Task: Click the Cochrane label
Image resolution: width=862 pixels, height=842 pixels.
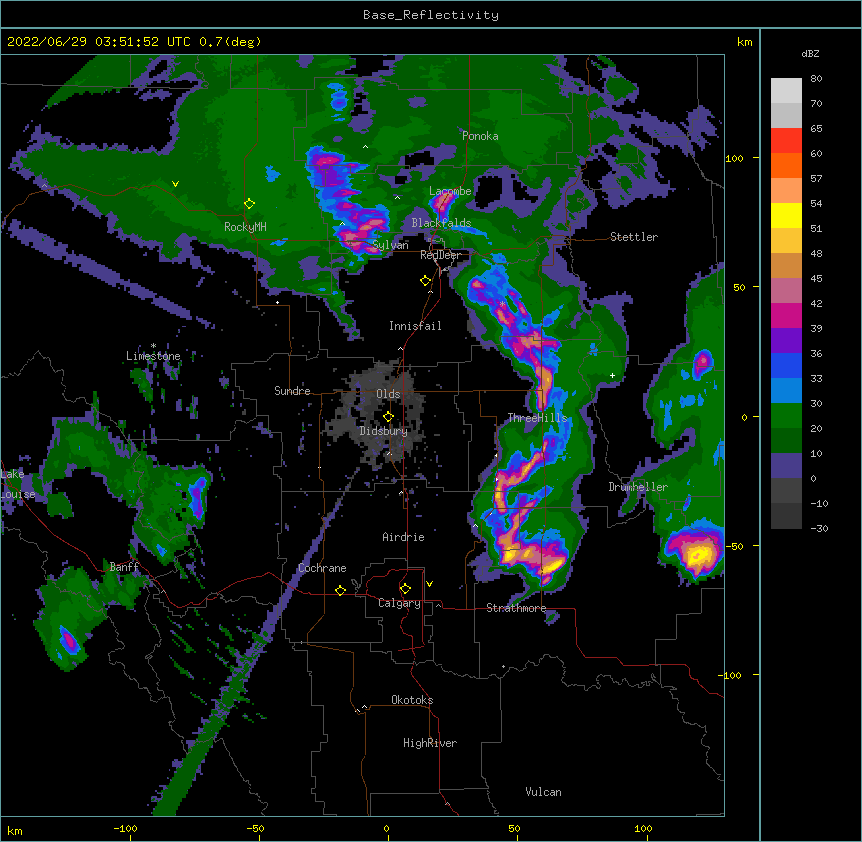Action: (x=322, y=568)
